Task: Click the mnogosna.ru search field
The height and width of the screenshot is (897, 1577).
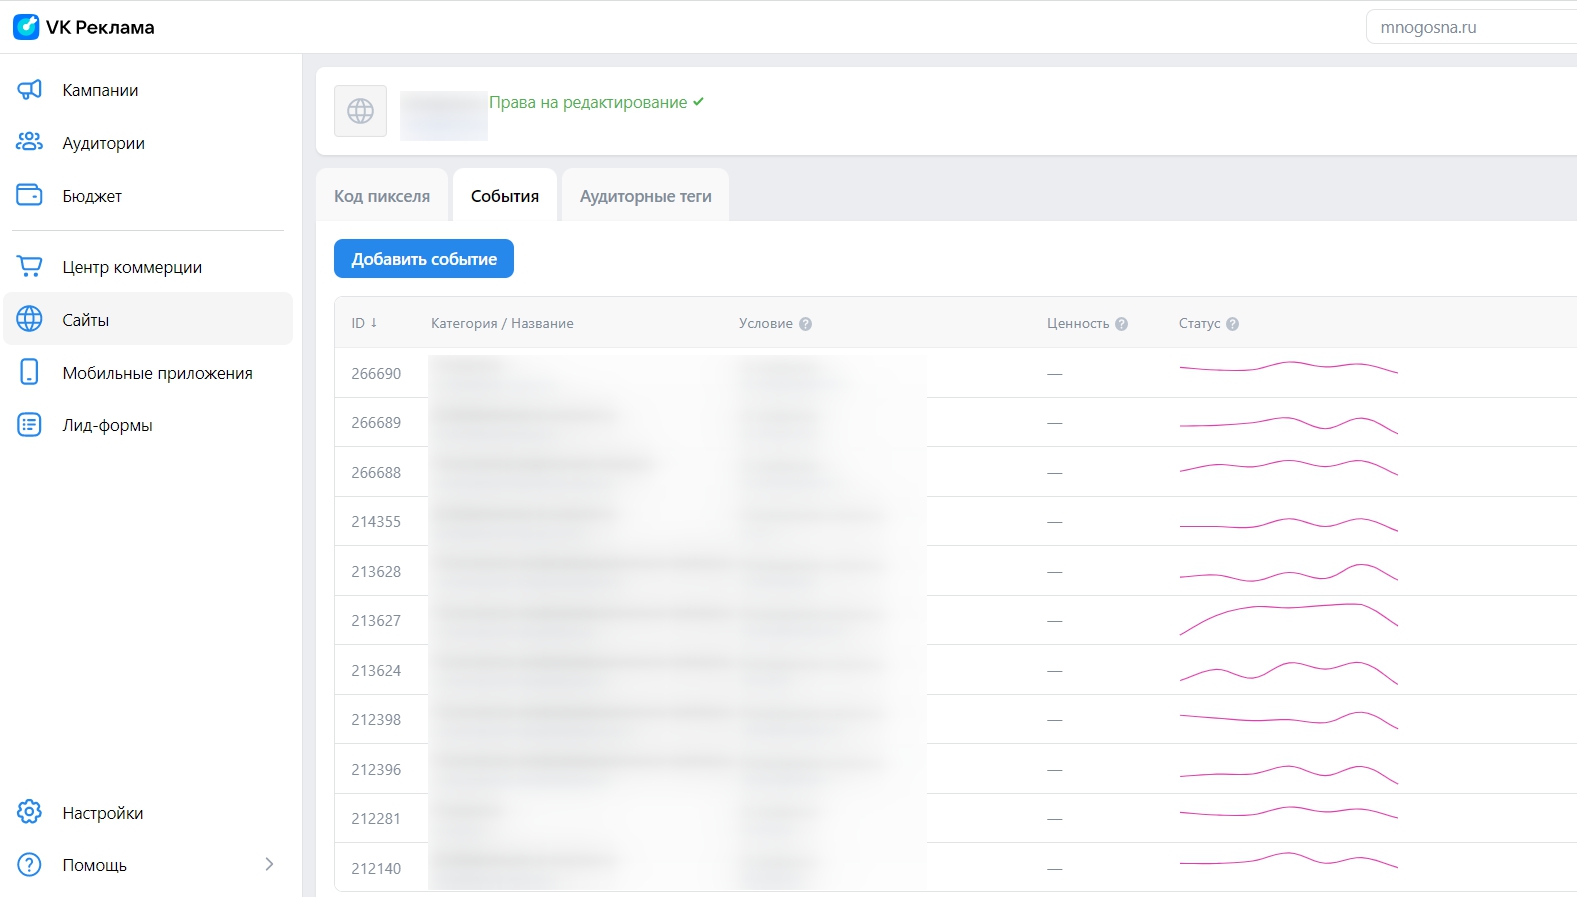Action: (x=1470, y=28)
